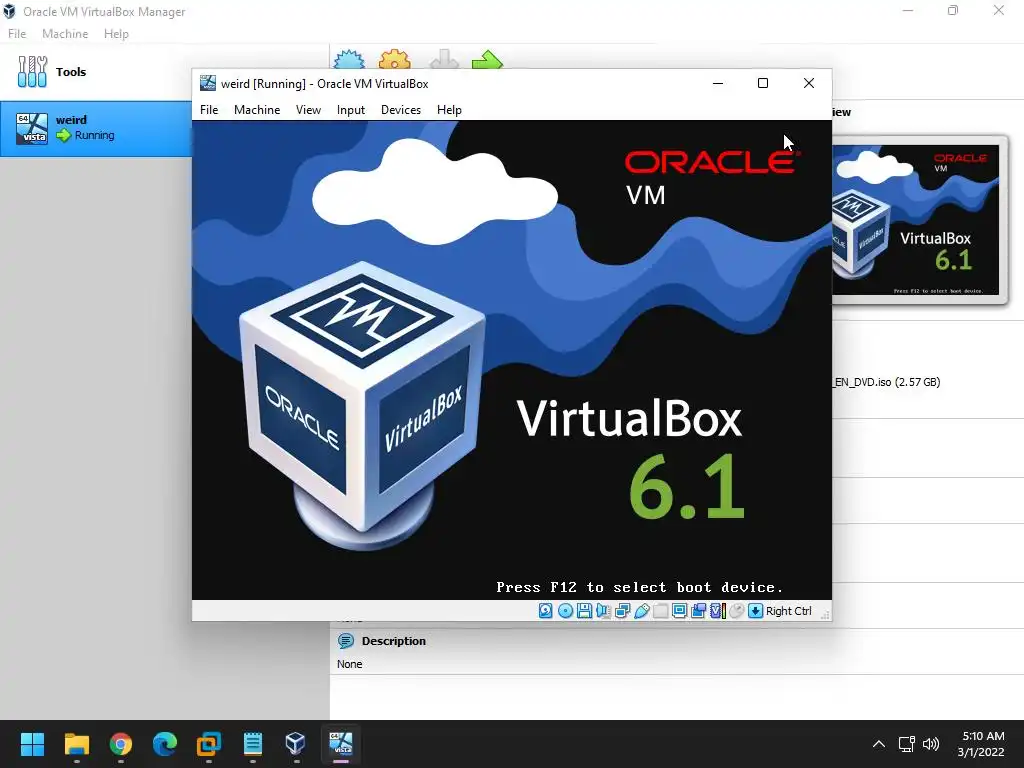Click 'Running' status under the weird VM
The image size is (1024, 768).
coord(94,135)
